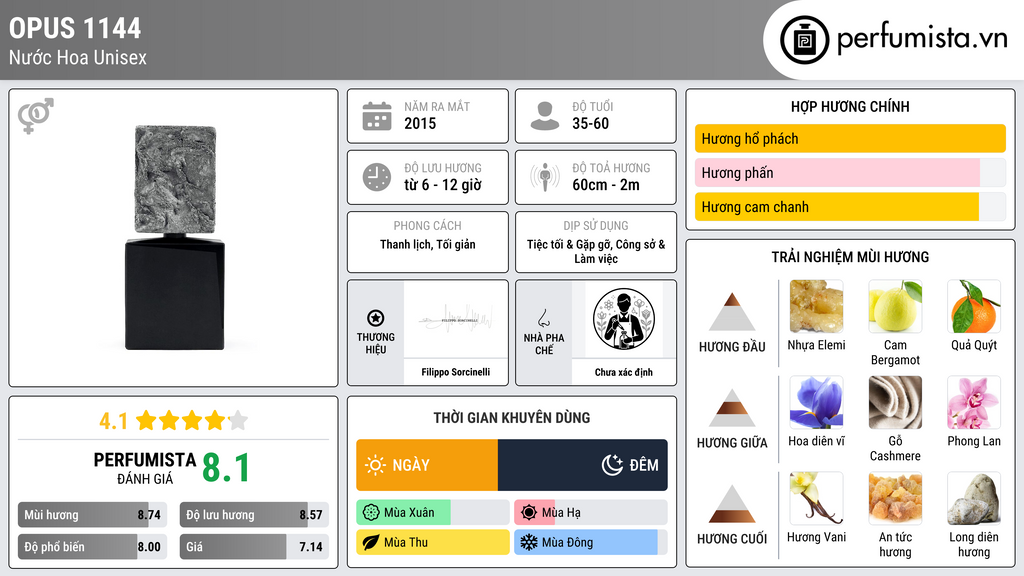The height and width of the screenshot is (576, 1024).
Task: Click the Hương cuối pyramid icon
Action: pyautogui.click(x=732, y=504)
